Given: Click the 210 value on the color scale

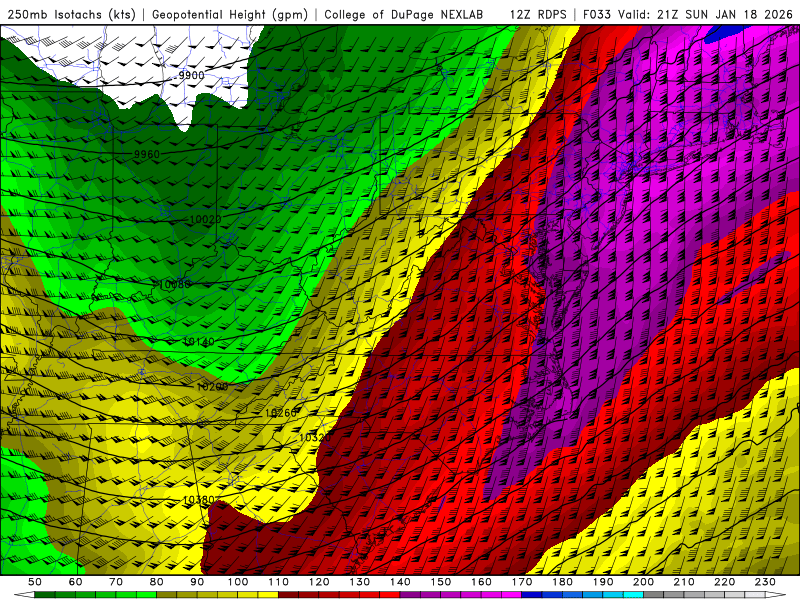Looking at the screenshot, I should pos(684,582).
